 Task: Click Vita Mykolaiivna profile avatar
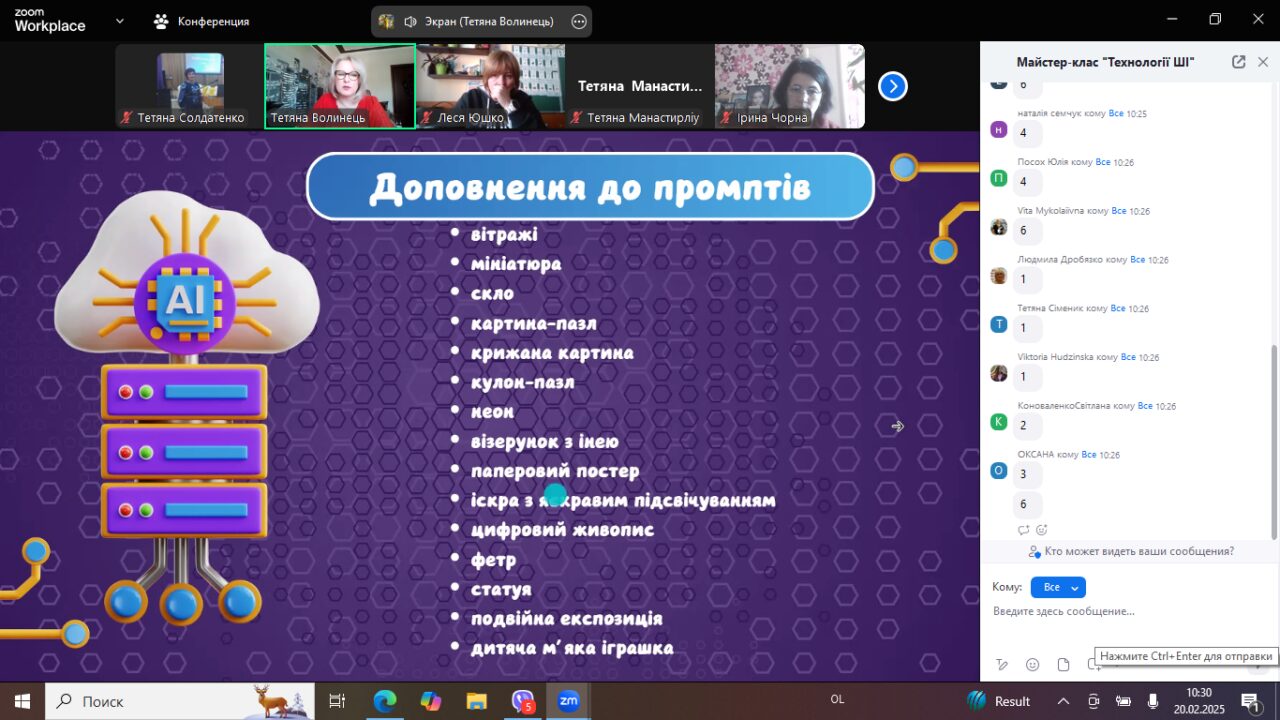click(998, 227)
